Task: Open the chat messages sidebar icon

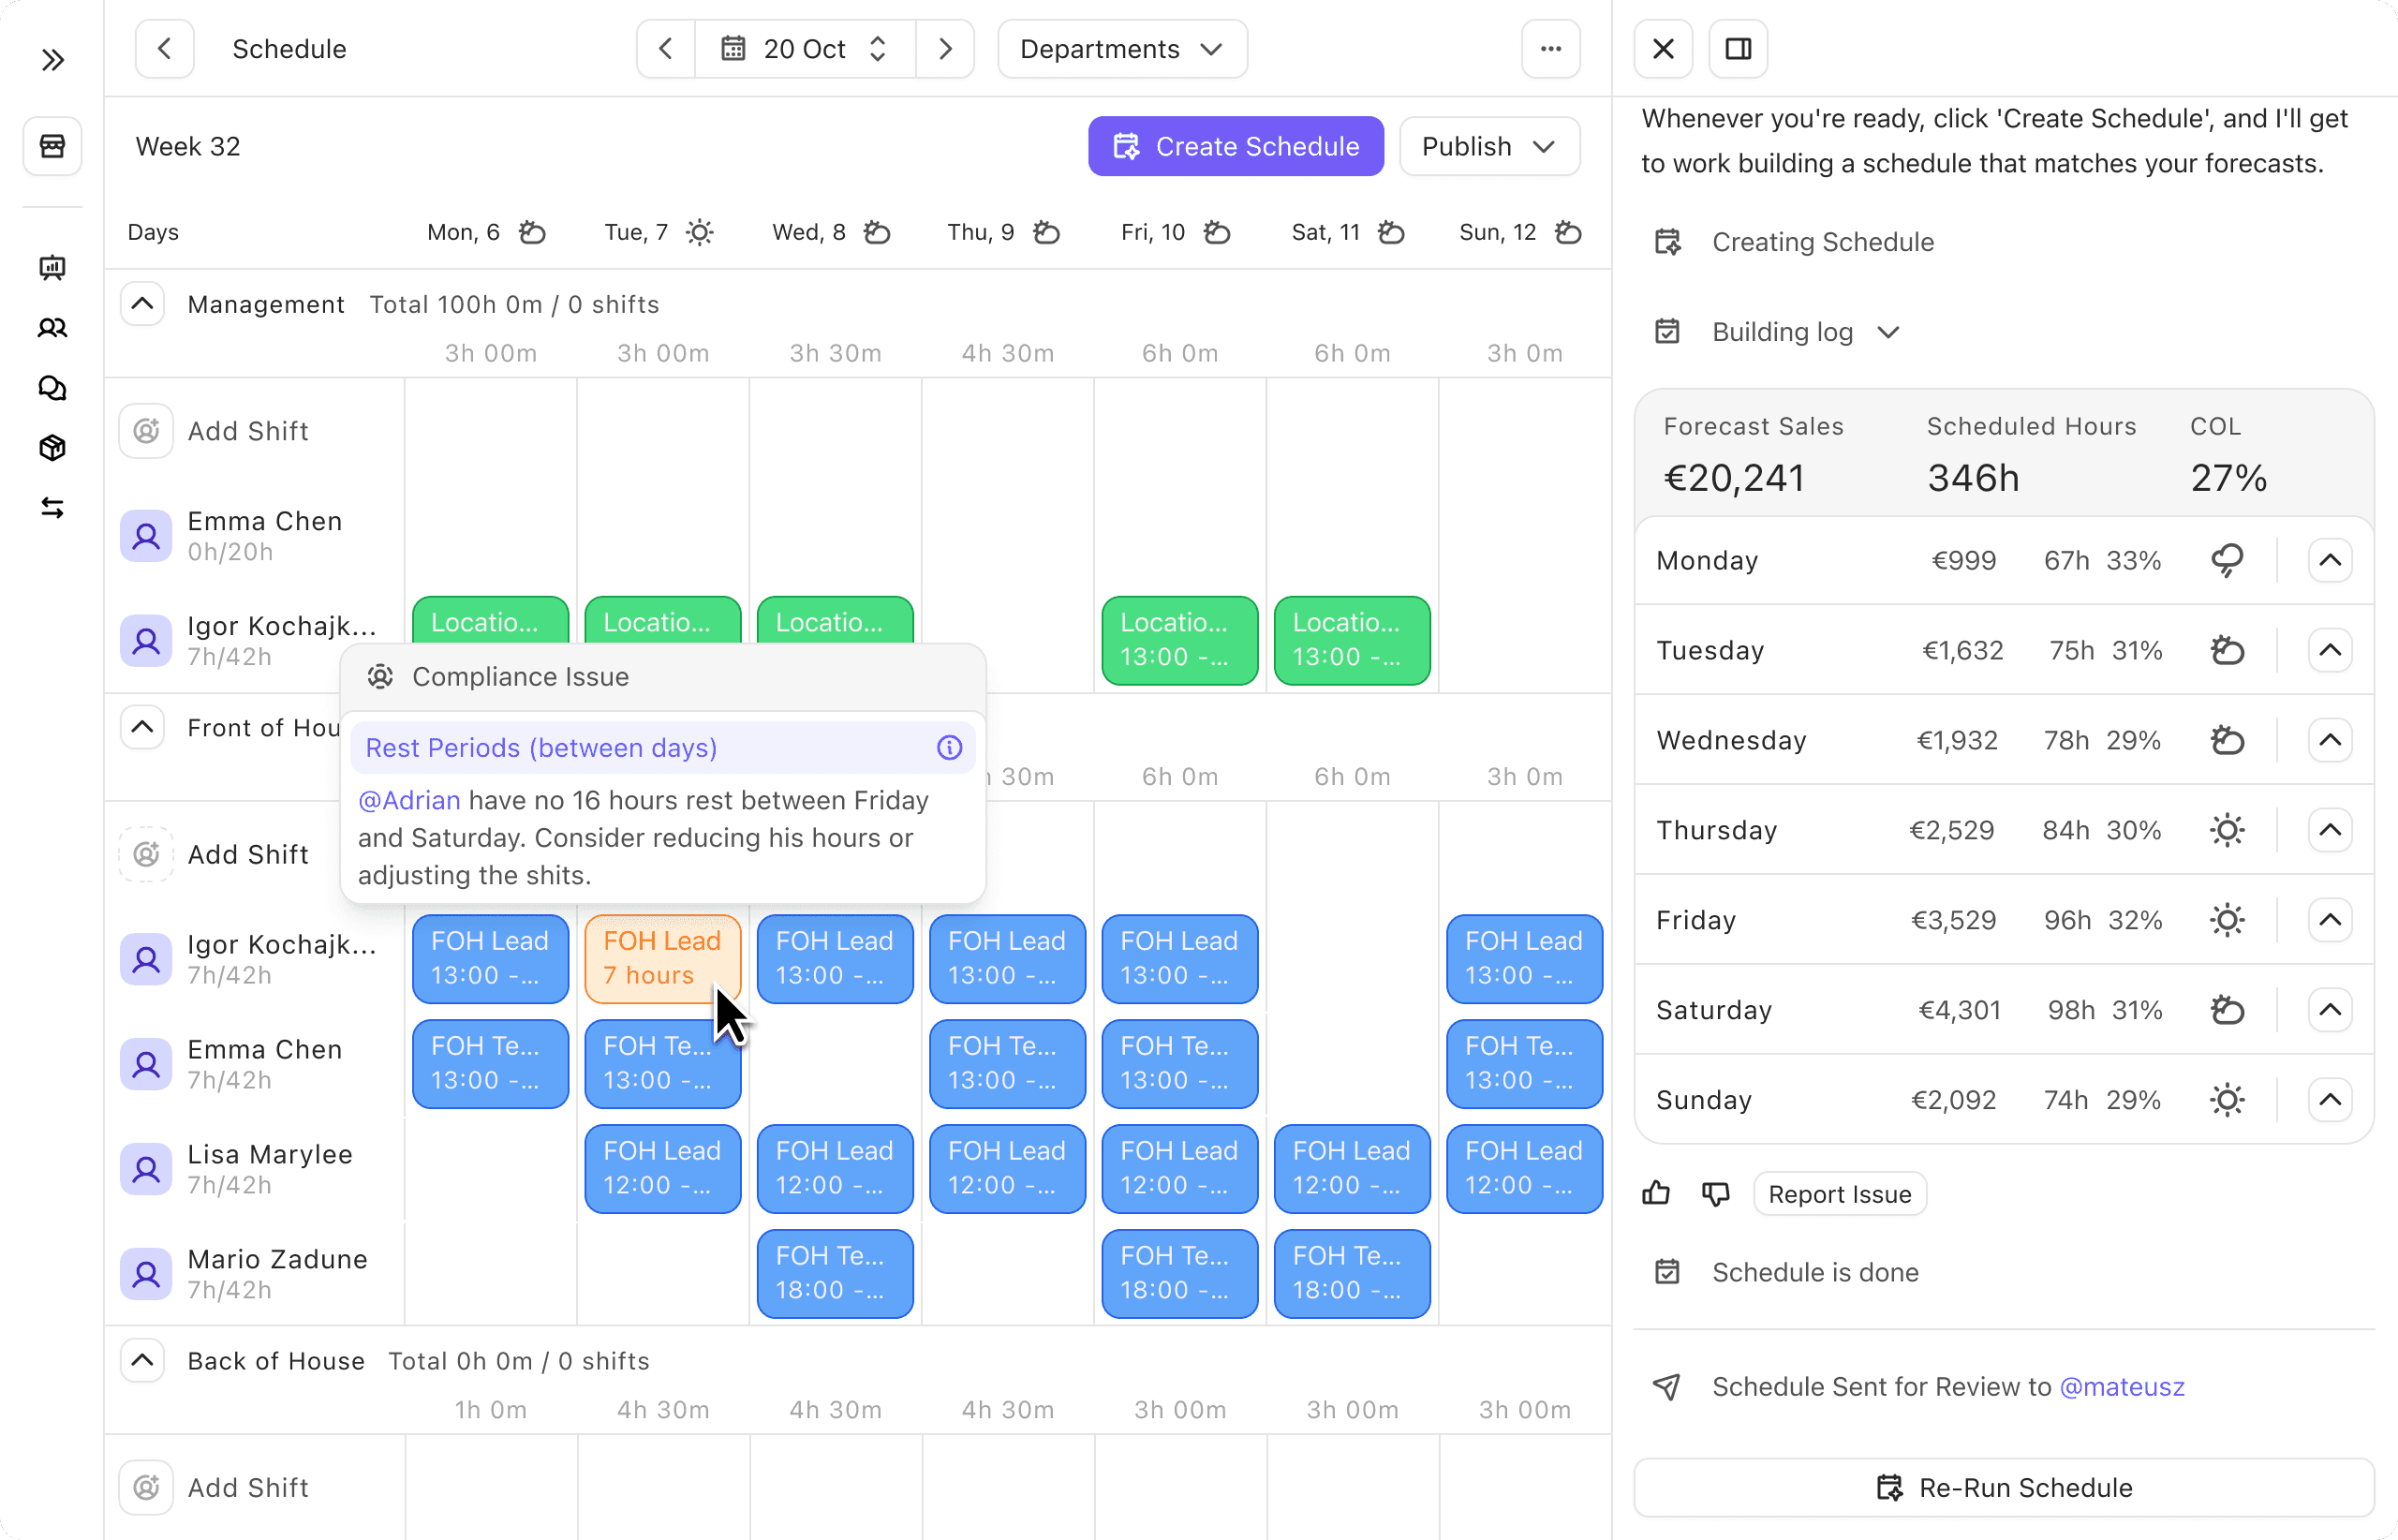Action: [53, 388]
